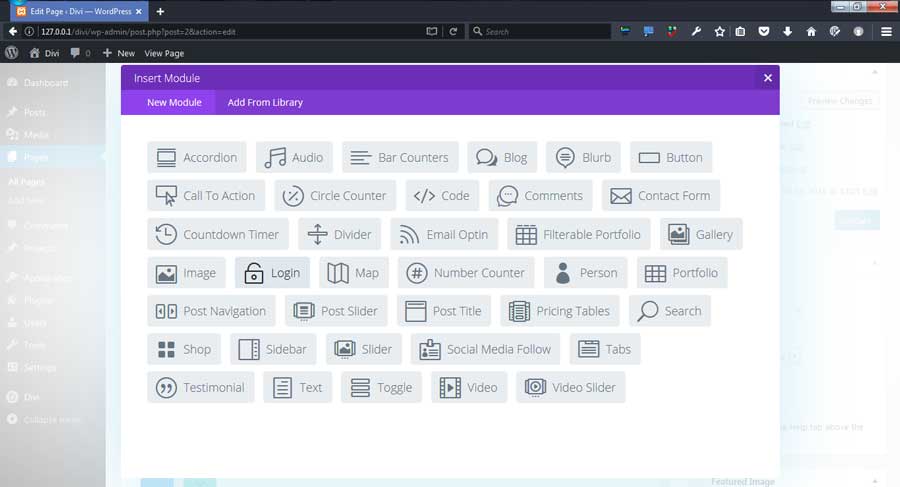
Task: Insert the Gallery module
Action: tap(701, 234)
